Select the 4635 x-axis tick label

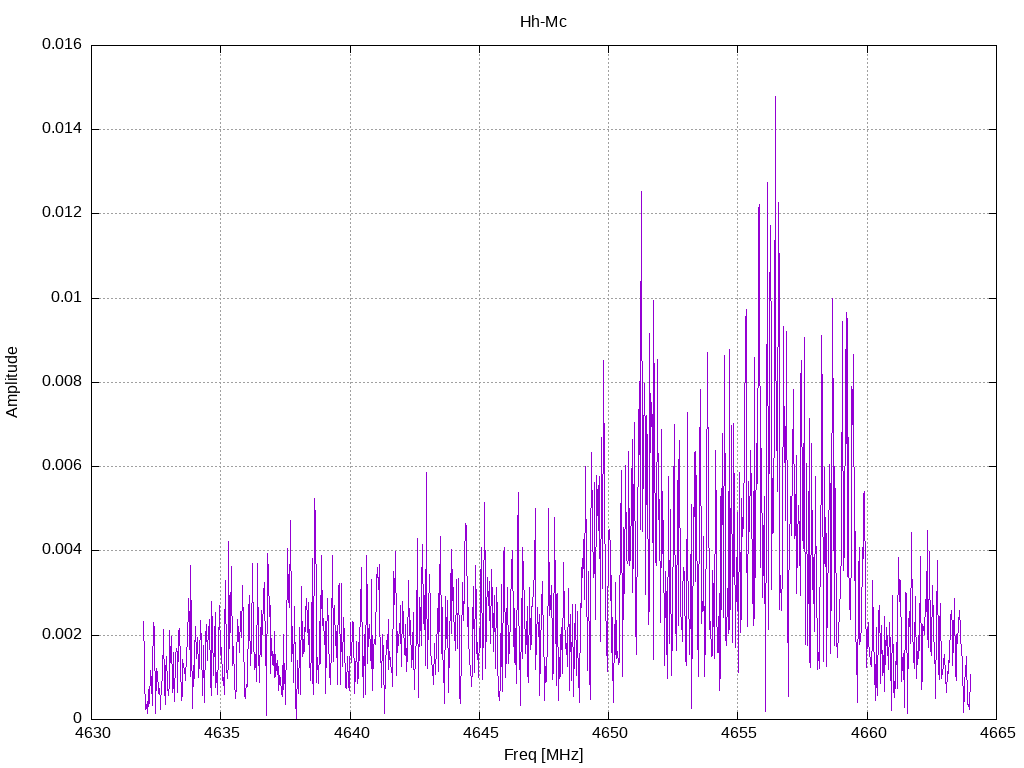click(x=221, y=731)
